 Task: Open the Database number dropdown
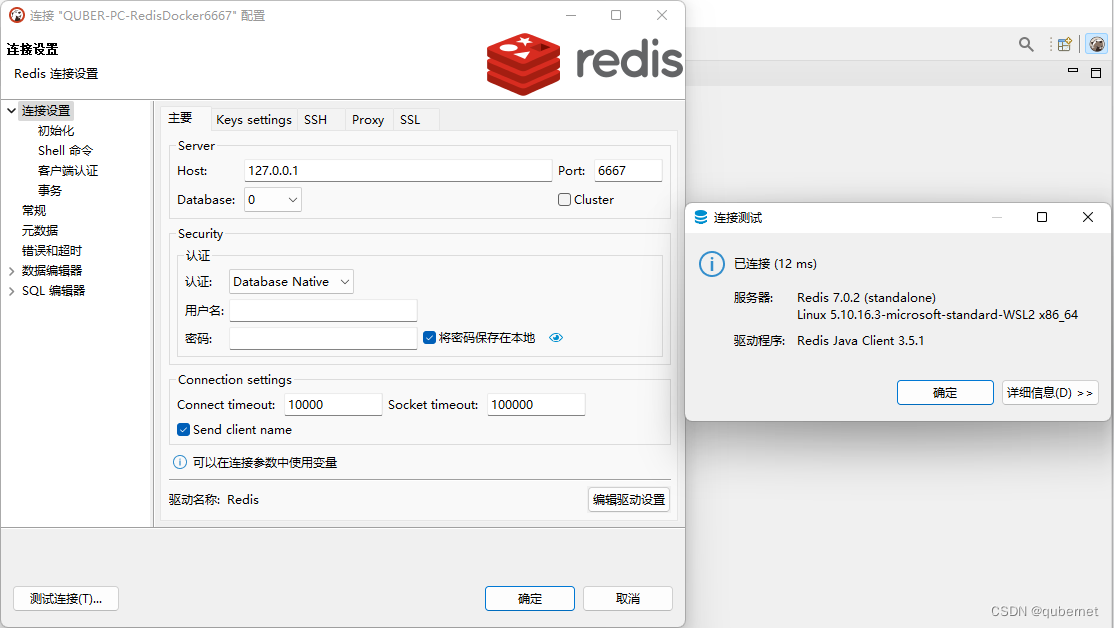(273, 200)
